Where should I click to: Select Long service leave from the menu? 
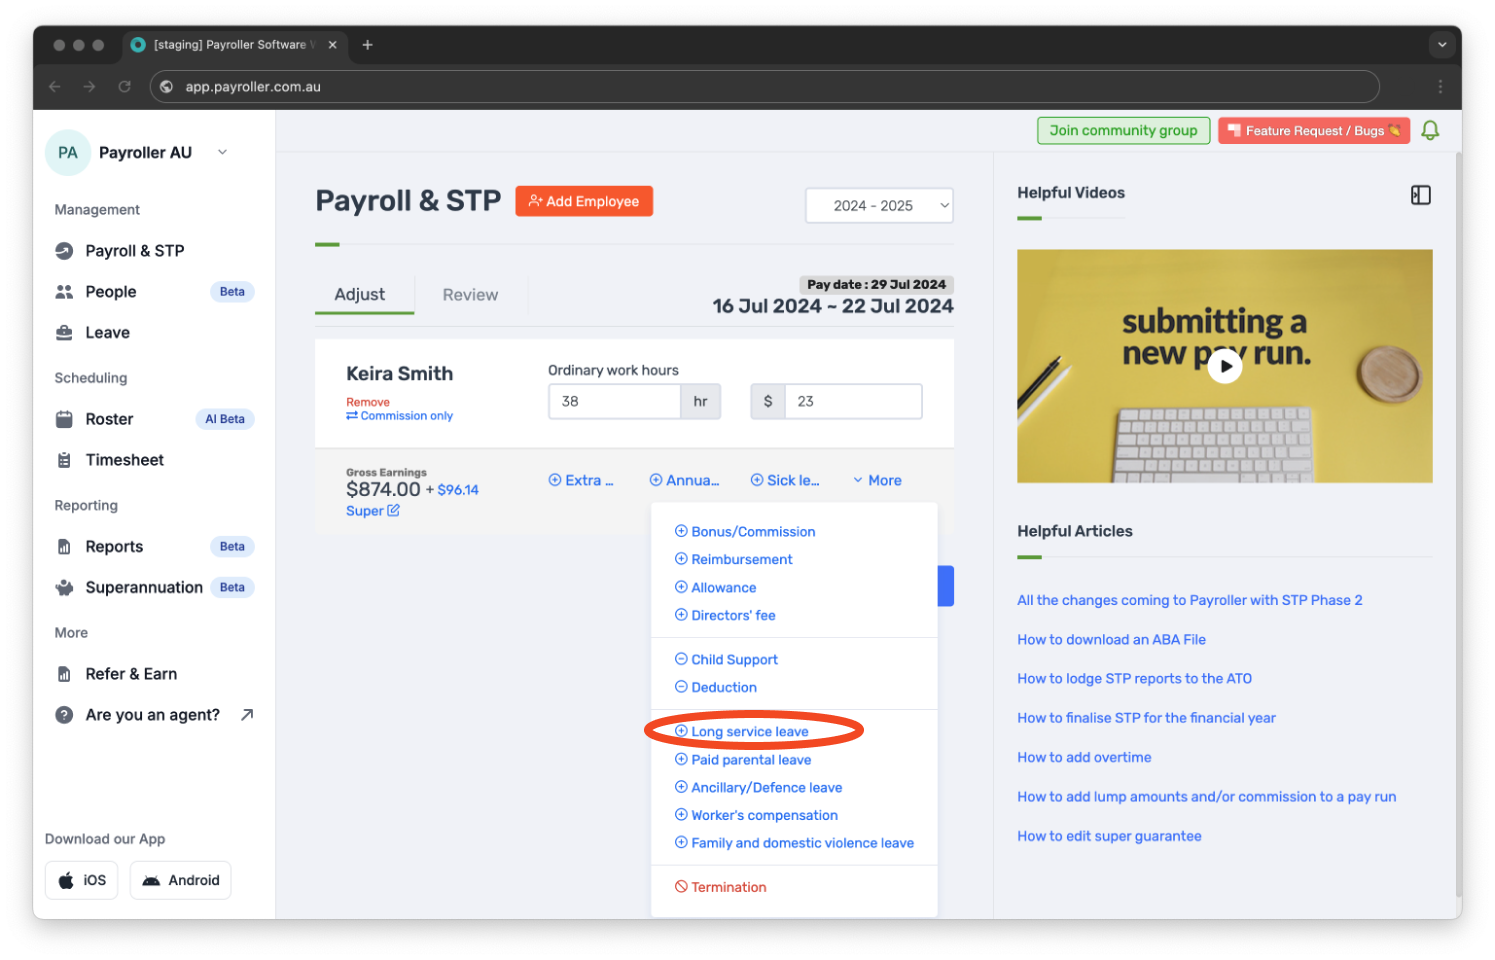749,731
